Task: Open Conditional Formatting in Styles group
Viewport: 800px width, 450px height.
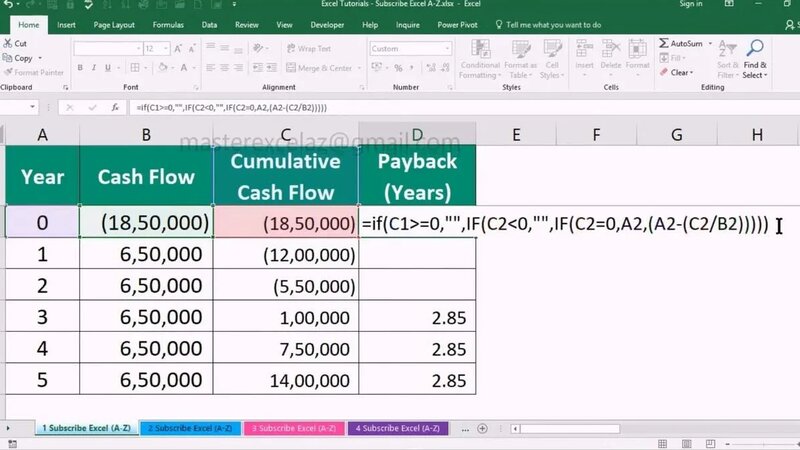Action: coord(480,59)
